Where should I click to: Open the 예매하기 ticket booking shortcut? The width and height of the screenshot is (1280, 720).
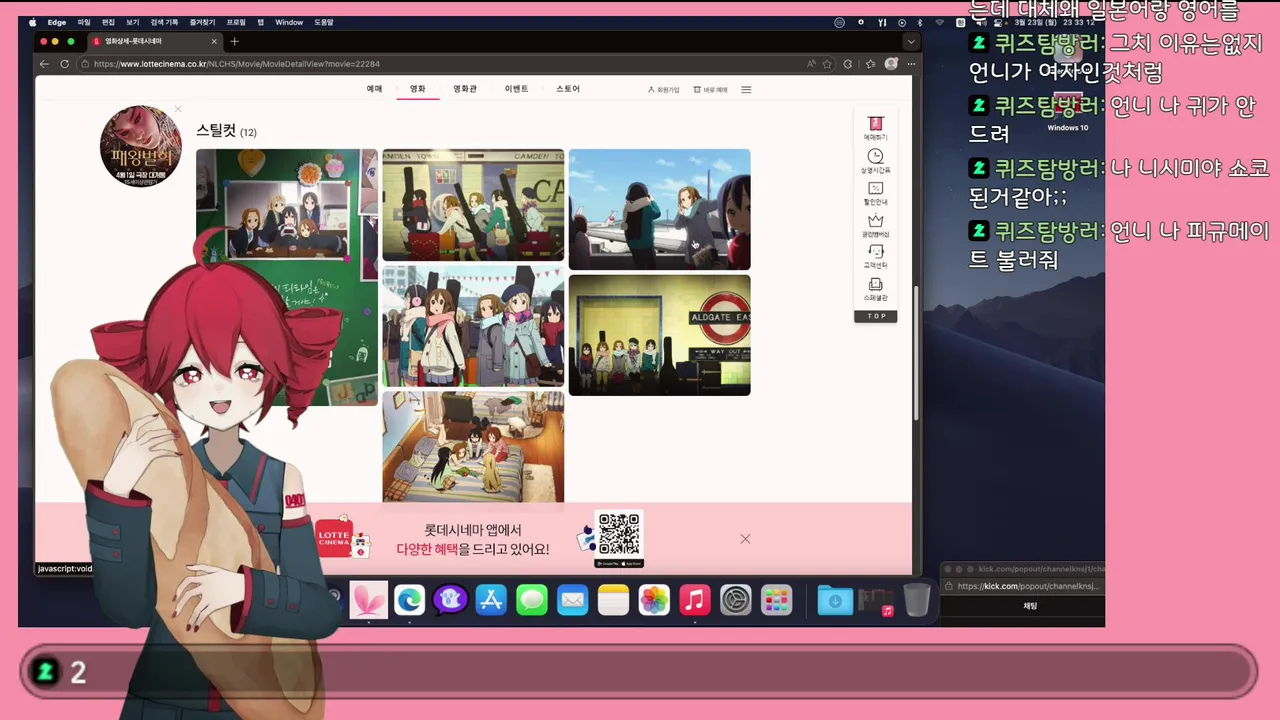[875, 127]
